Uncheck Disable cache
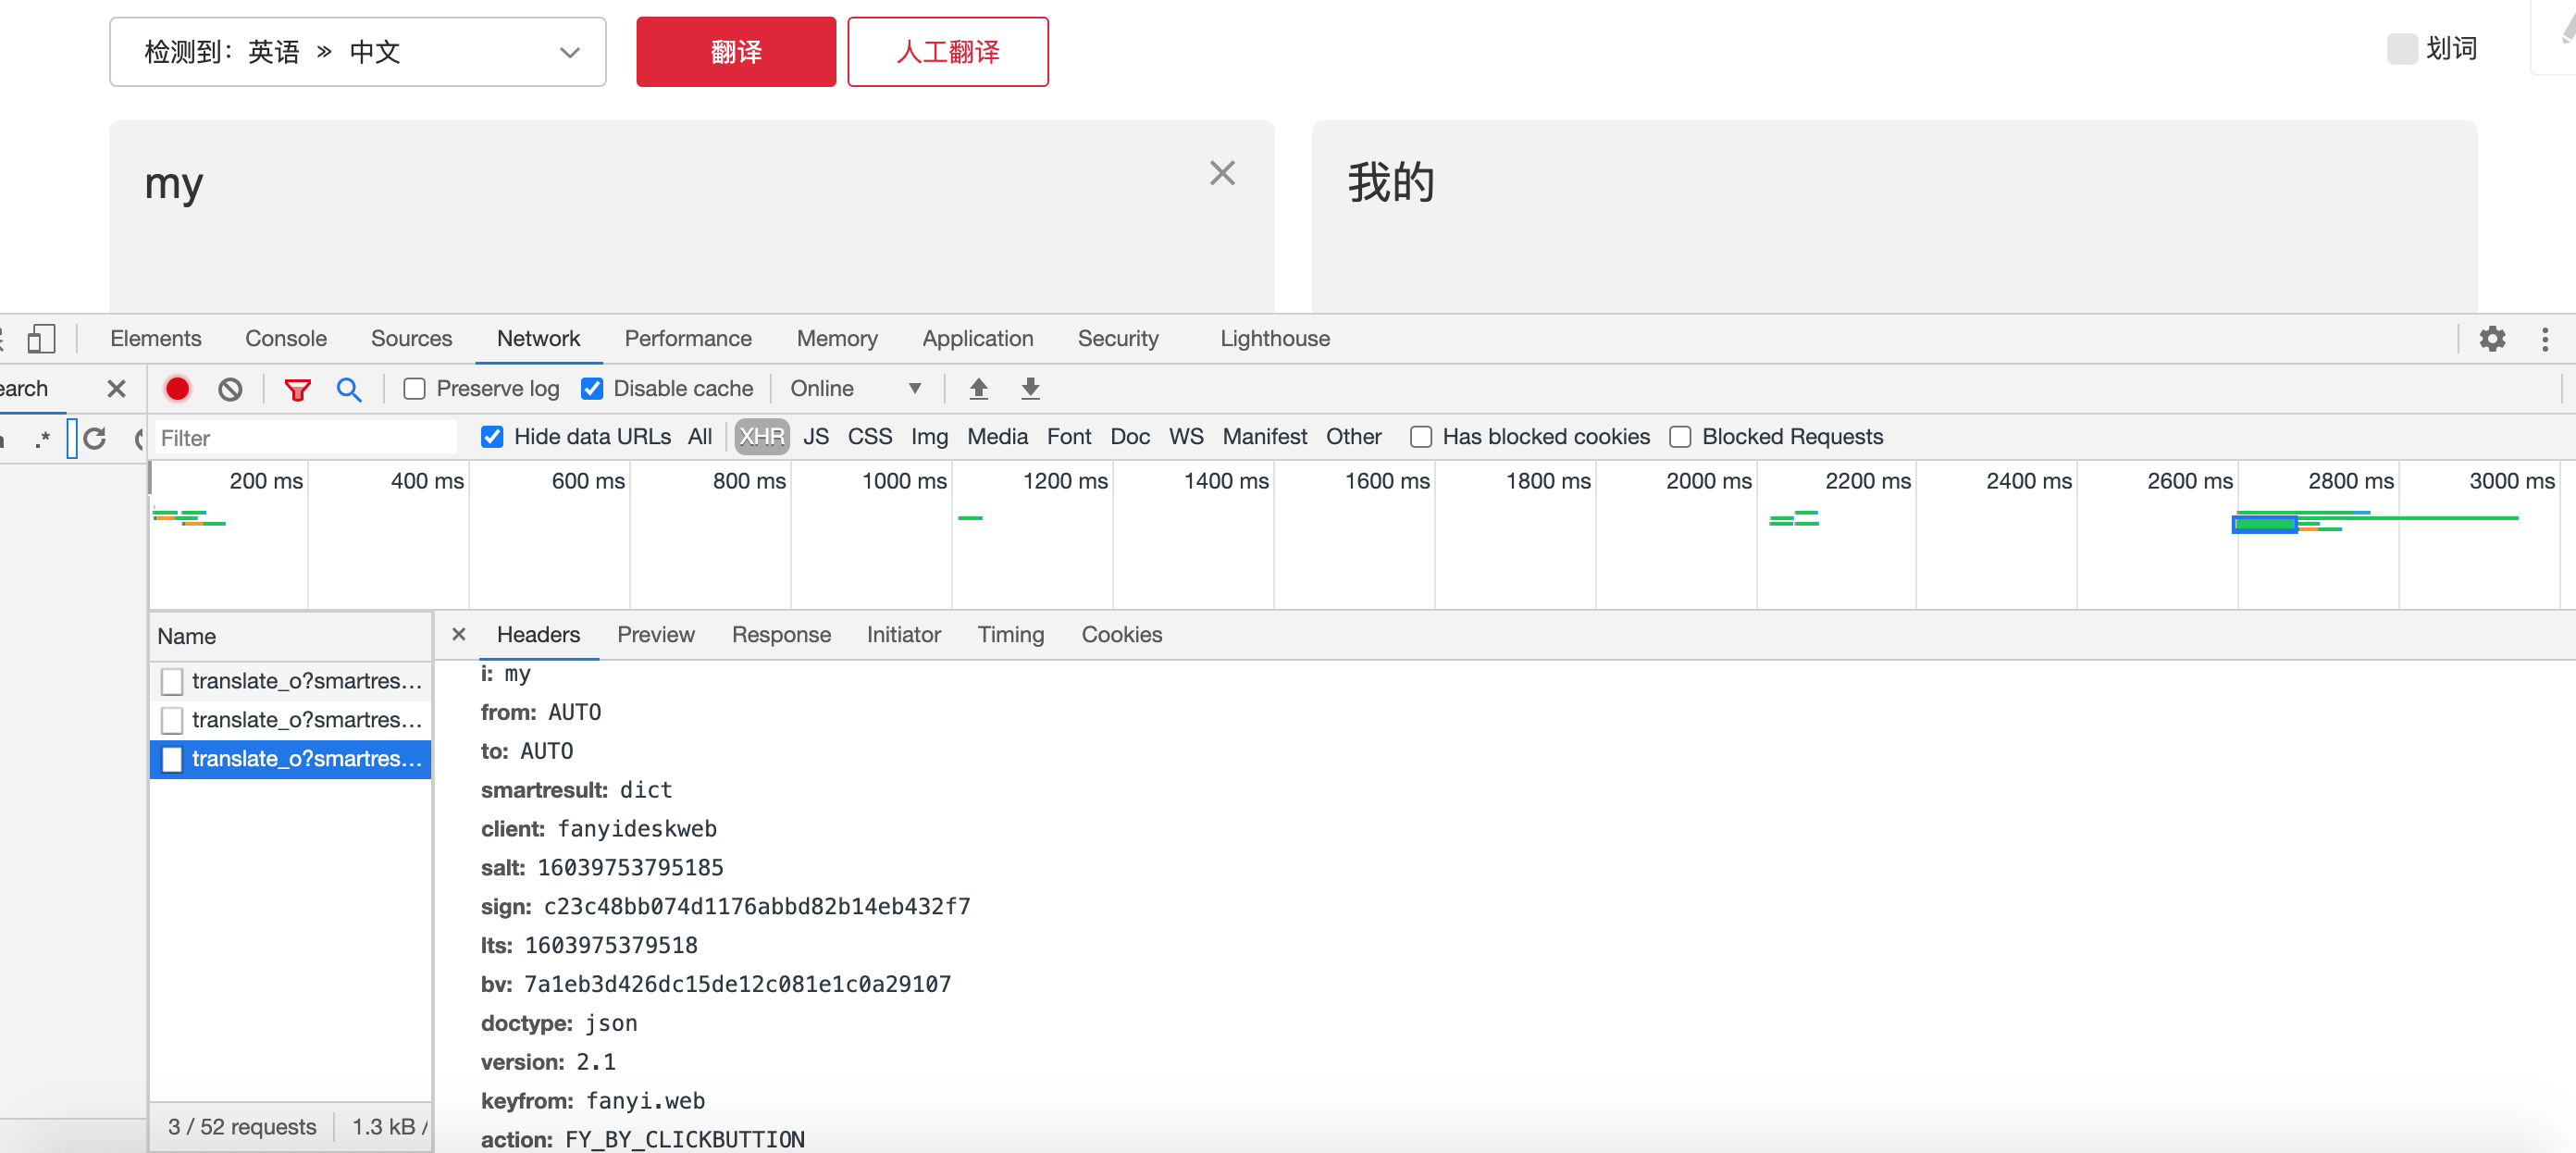The image size is (2576, 1153). (x=594, y=389)
